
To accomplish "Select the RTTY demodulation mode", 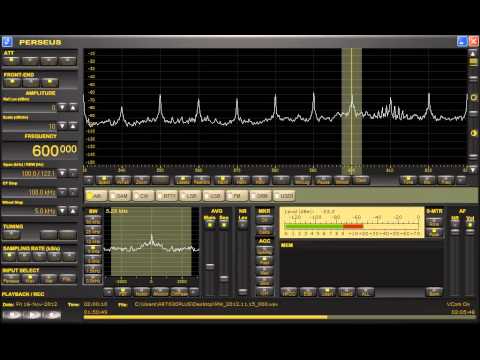I will [x=167, y=196].
